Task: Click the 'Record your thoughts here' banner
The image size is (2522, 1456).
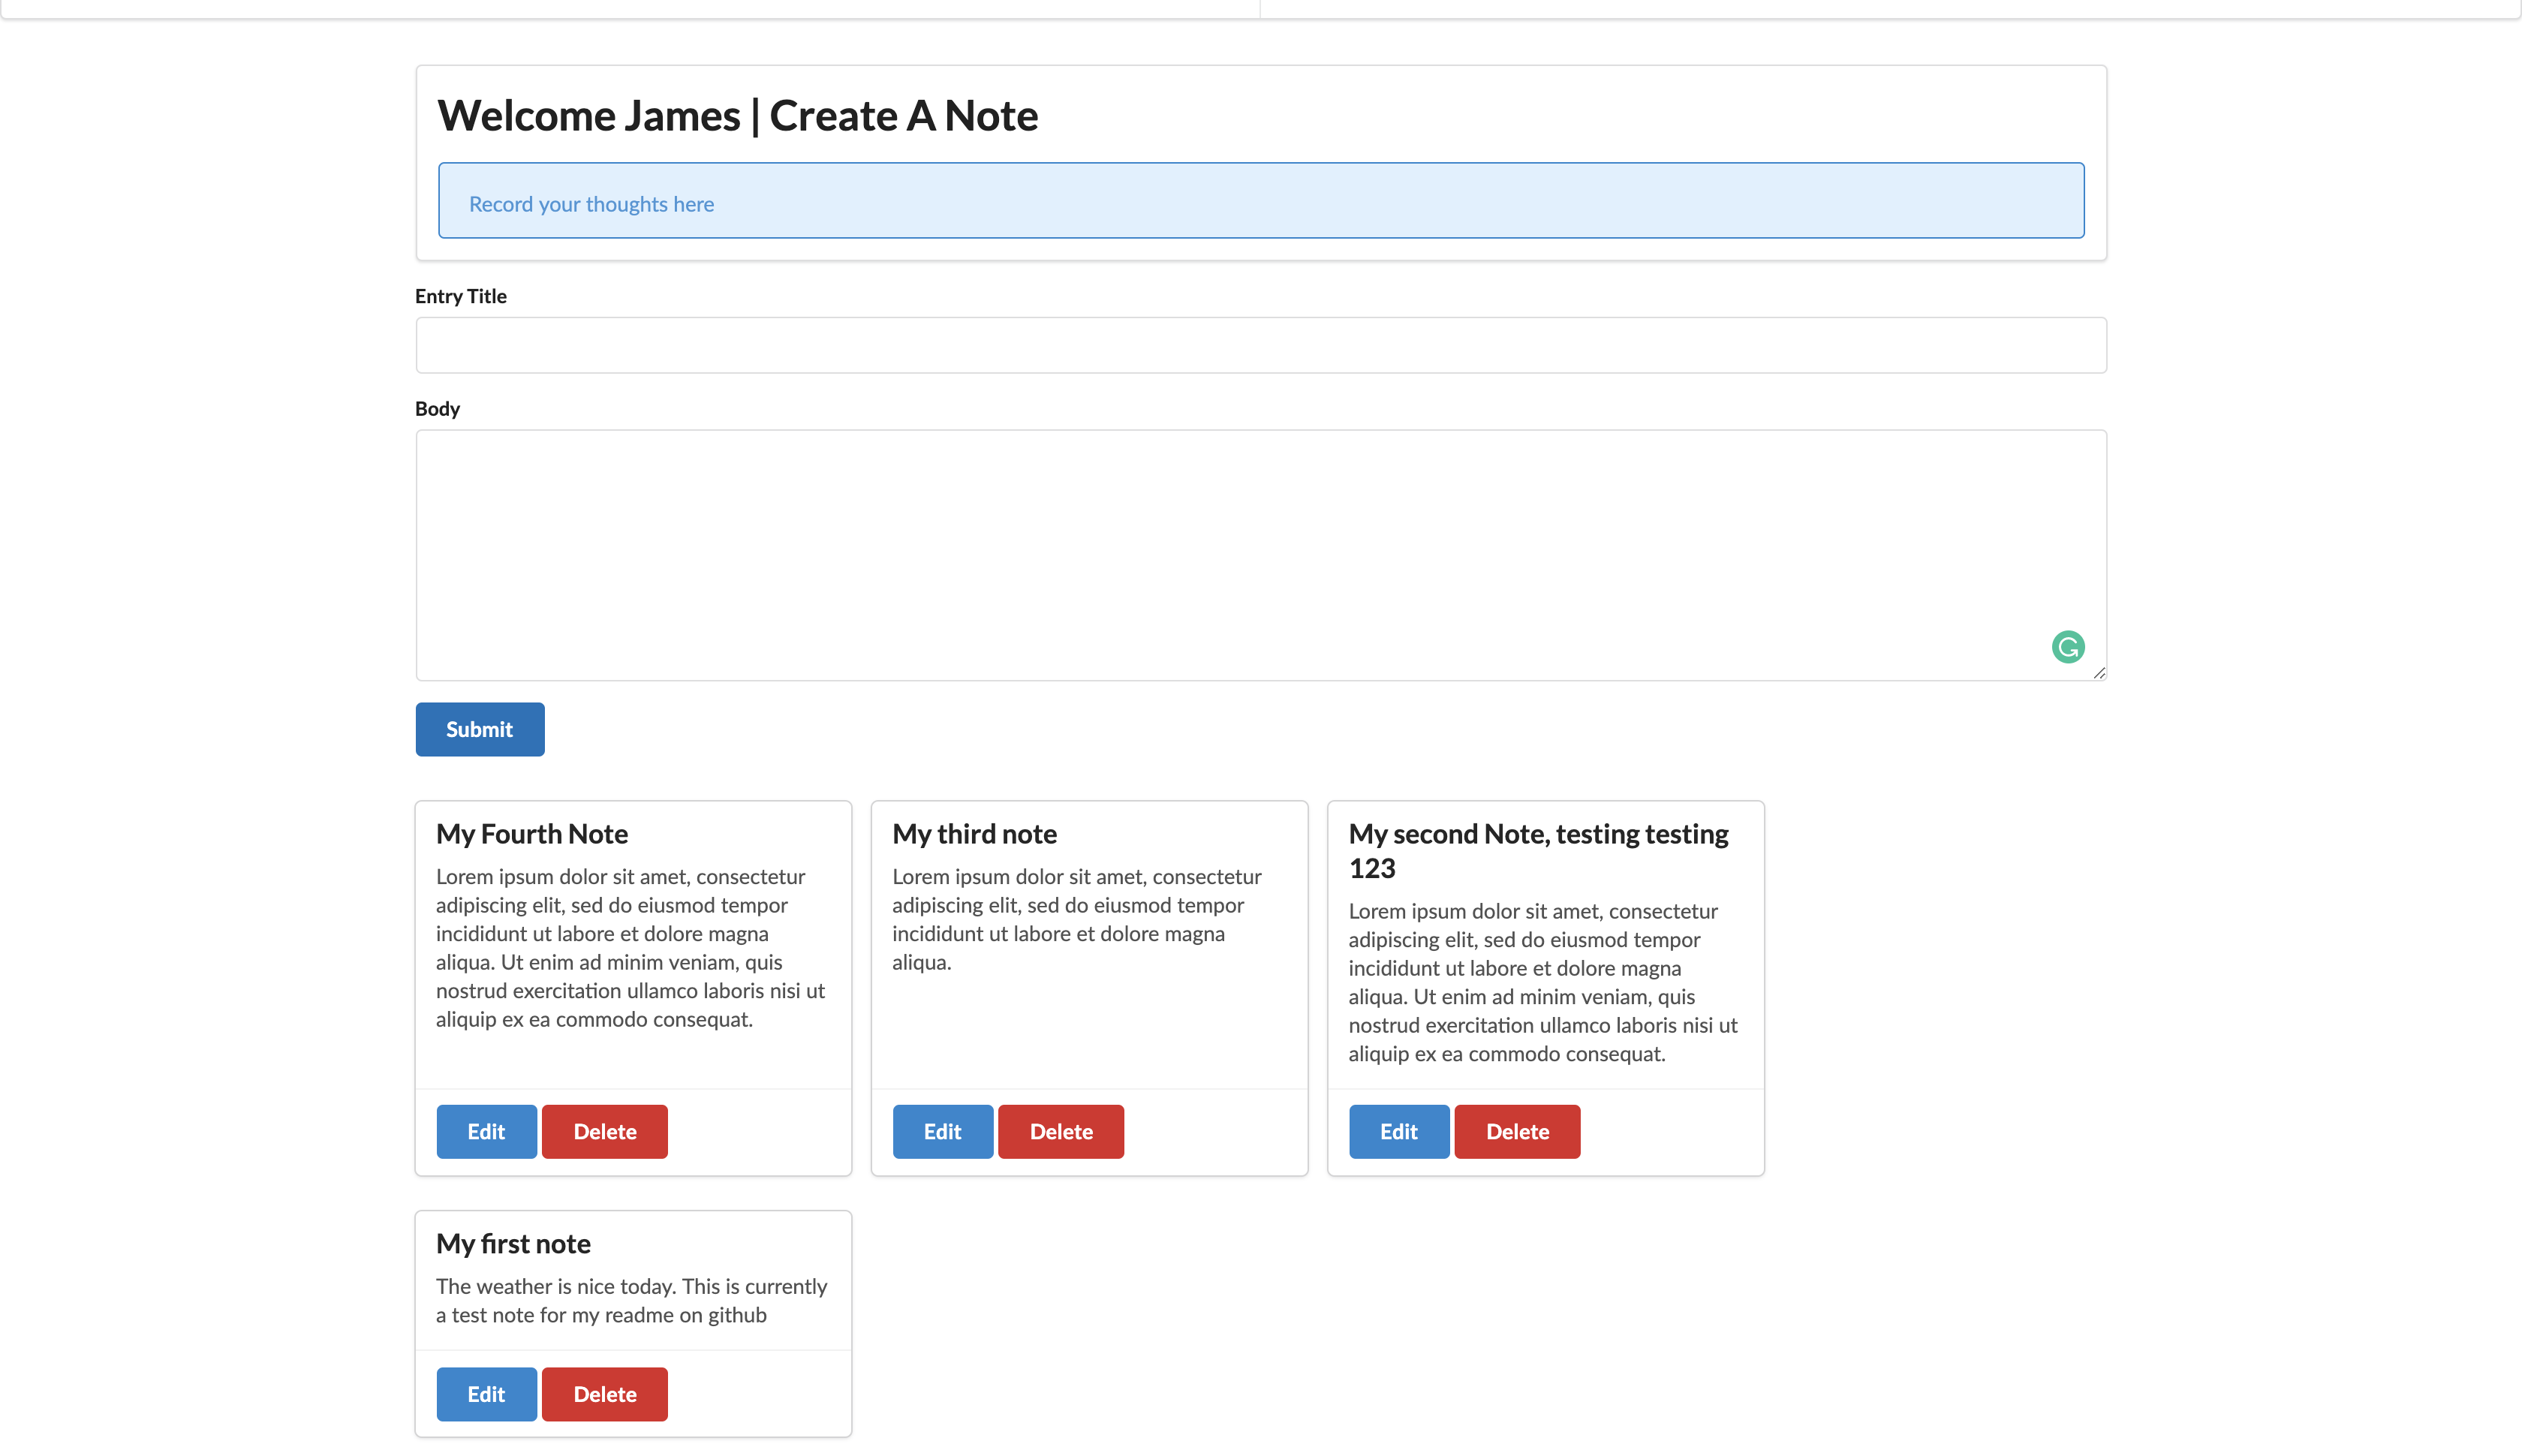Action: [1260, 201]
